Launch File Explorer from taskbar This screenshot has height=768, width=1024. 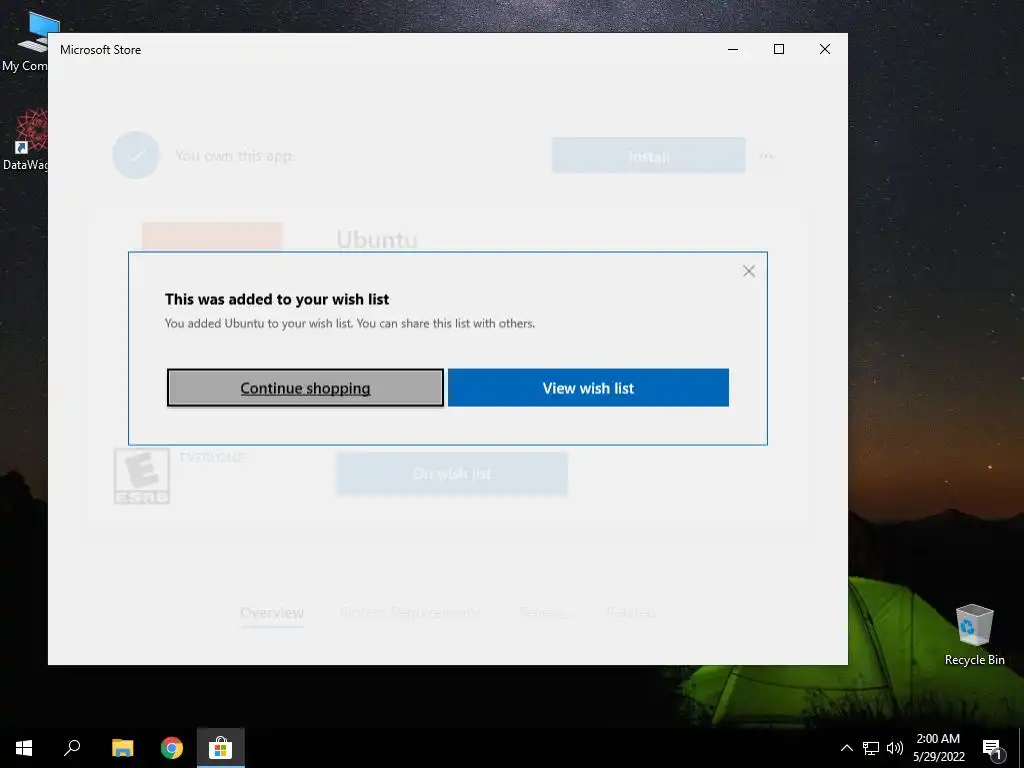coord(122,748)
